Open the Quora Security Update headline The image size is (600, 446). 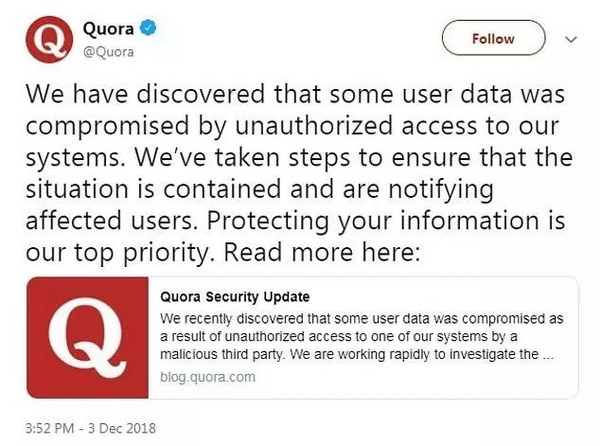[x=235, y=297]
